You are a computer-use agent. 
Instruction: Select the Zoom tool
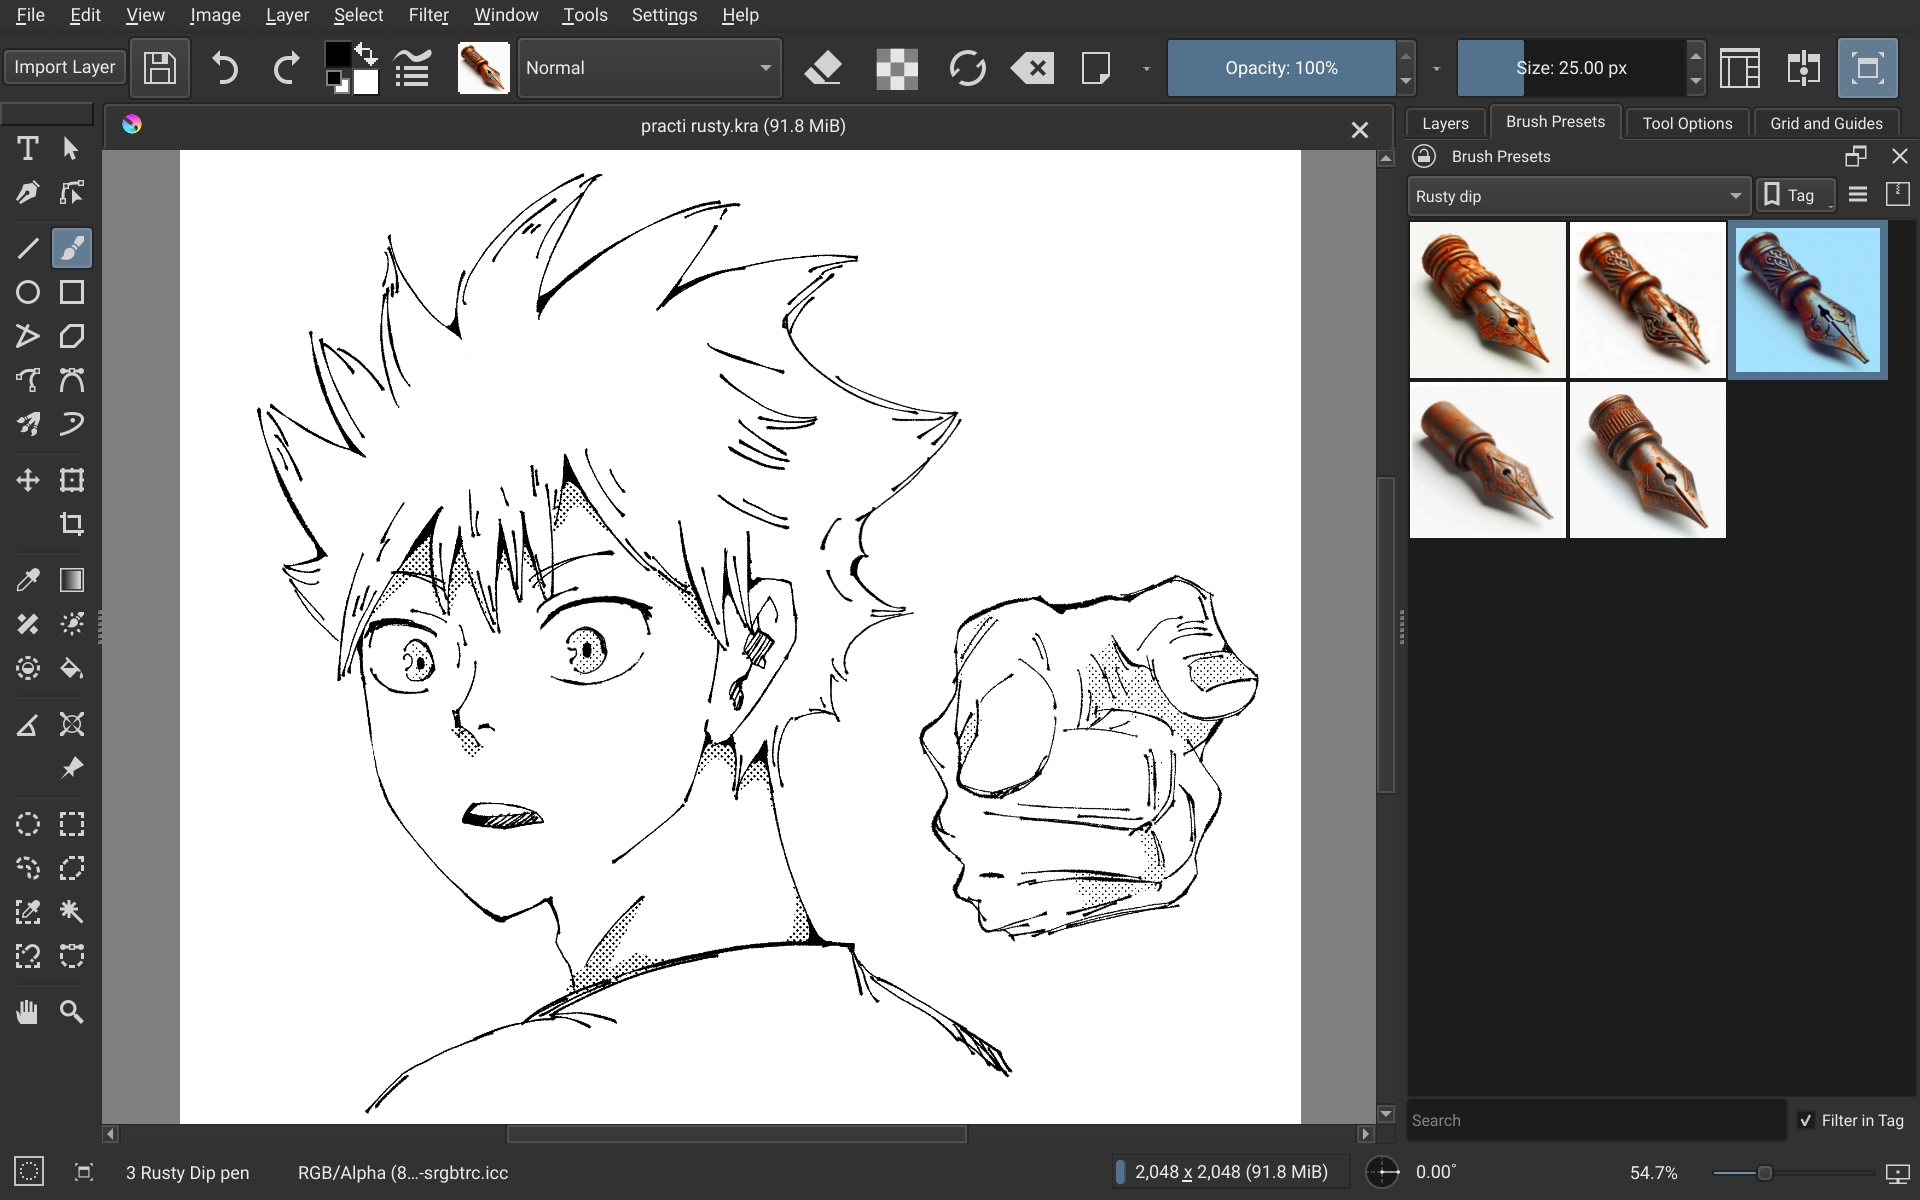click(71, 1012)
